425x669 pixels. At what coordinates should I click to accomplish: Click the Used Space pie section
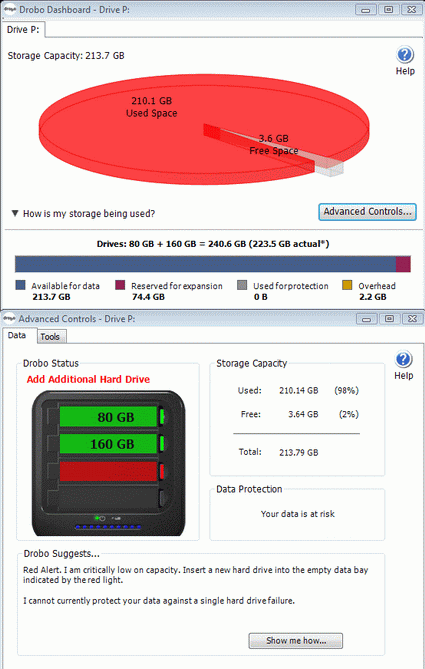click(151, 107)
